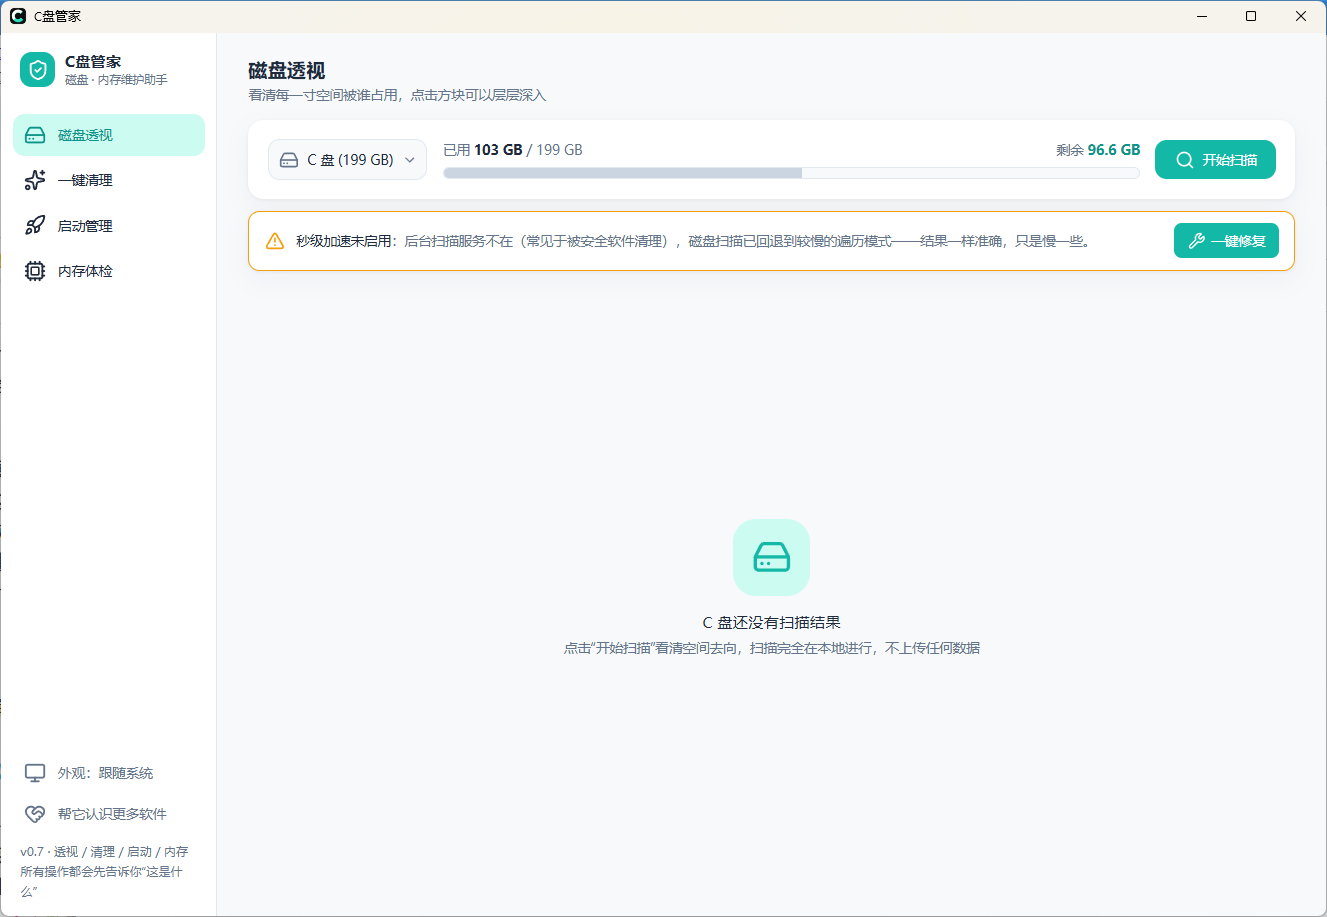Minimize the C盘管家 window
The image size is (1327, 917).
[x=1201, y=16]
